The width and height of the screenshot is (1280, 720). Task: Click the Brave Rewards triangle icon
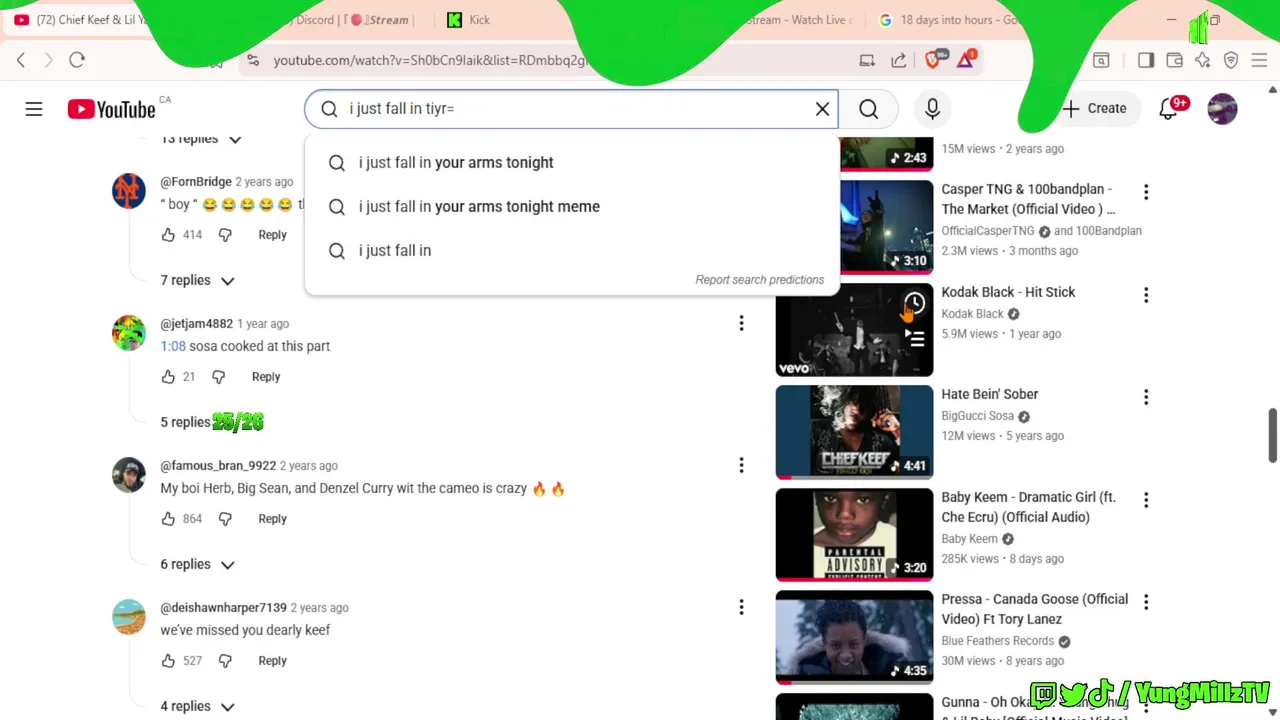pos(966,60)
